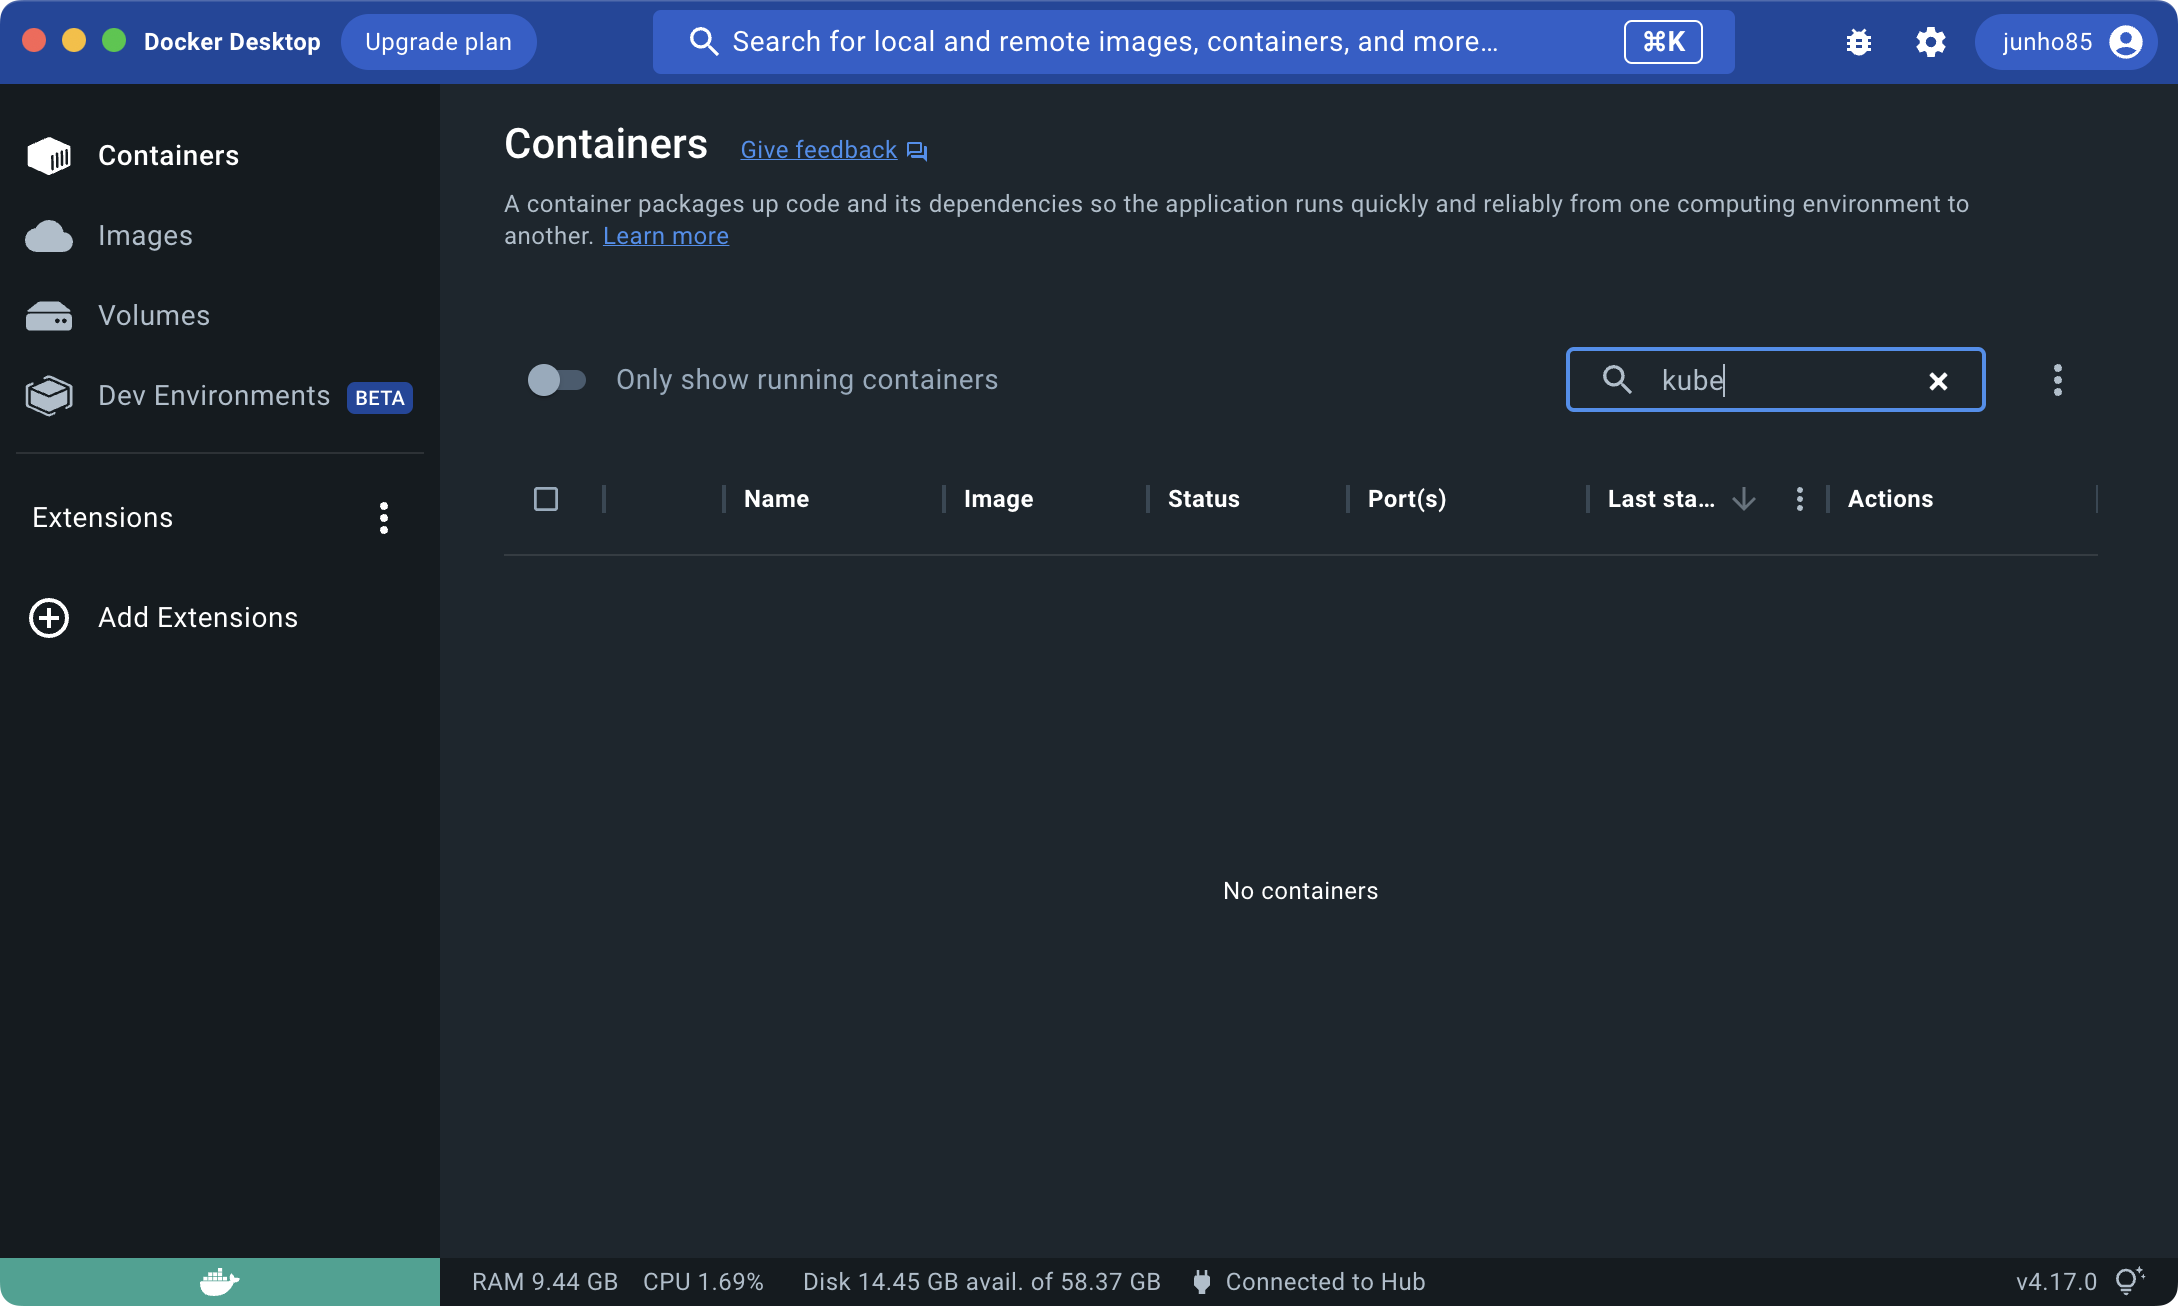Open Extensions three-dot menu

click(x=384, y=518)
